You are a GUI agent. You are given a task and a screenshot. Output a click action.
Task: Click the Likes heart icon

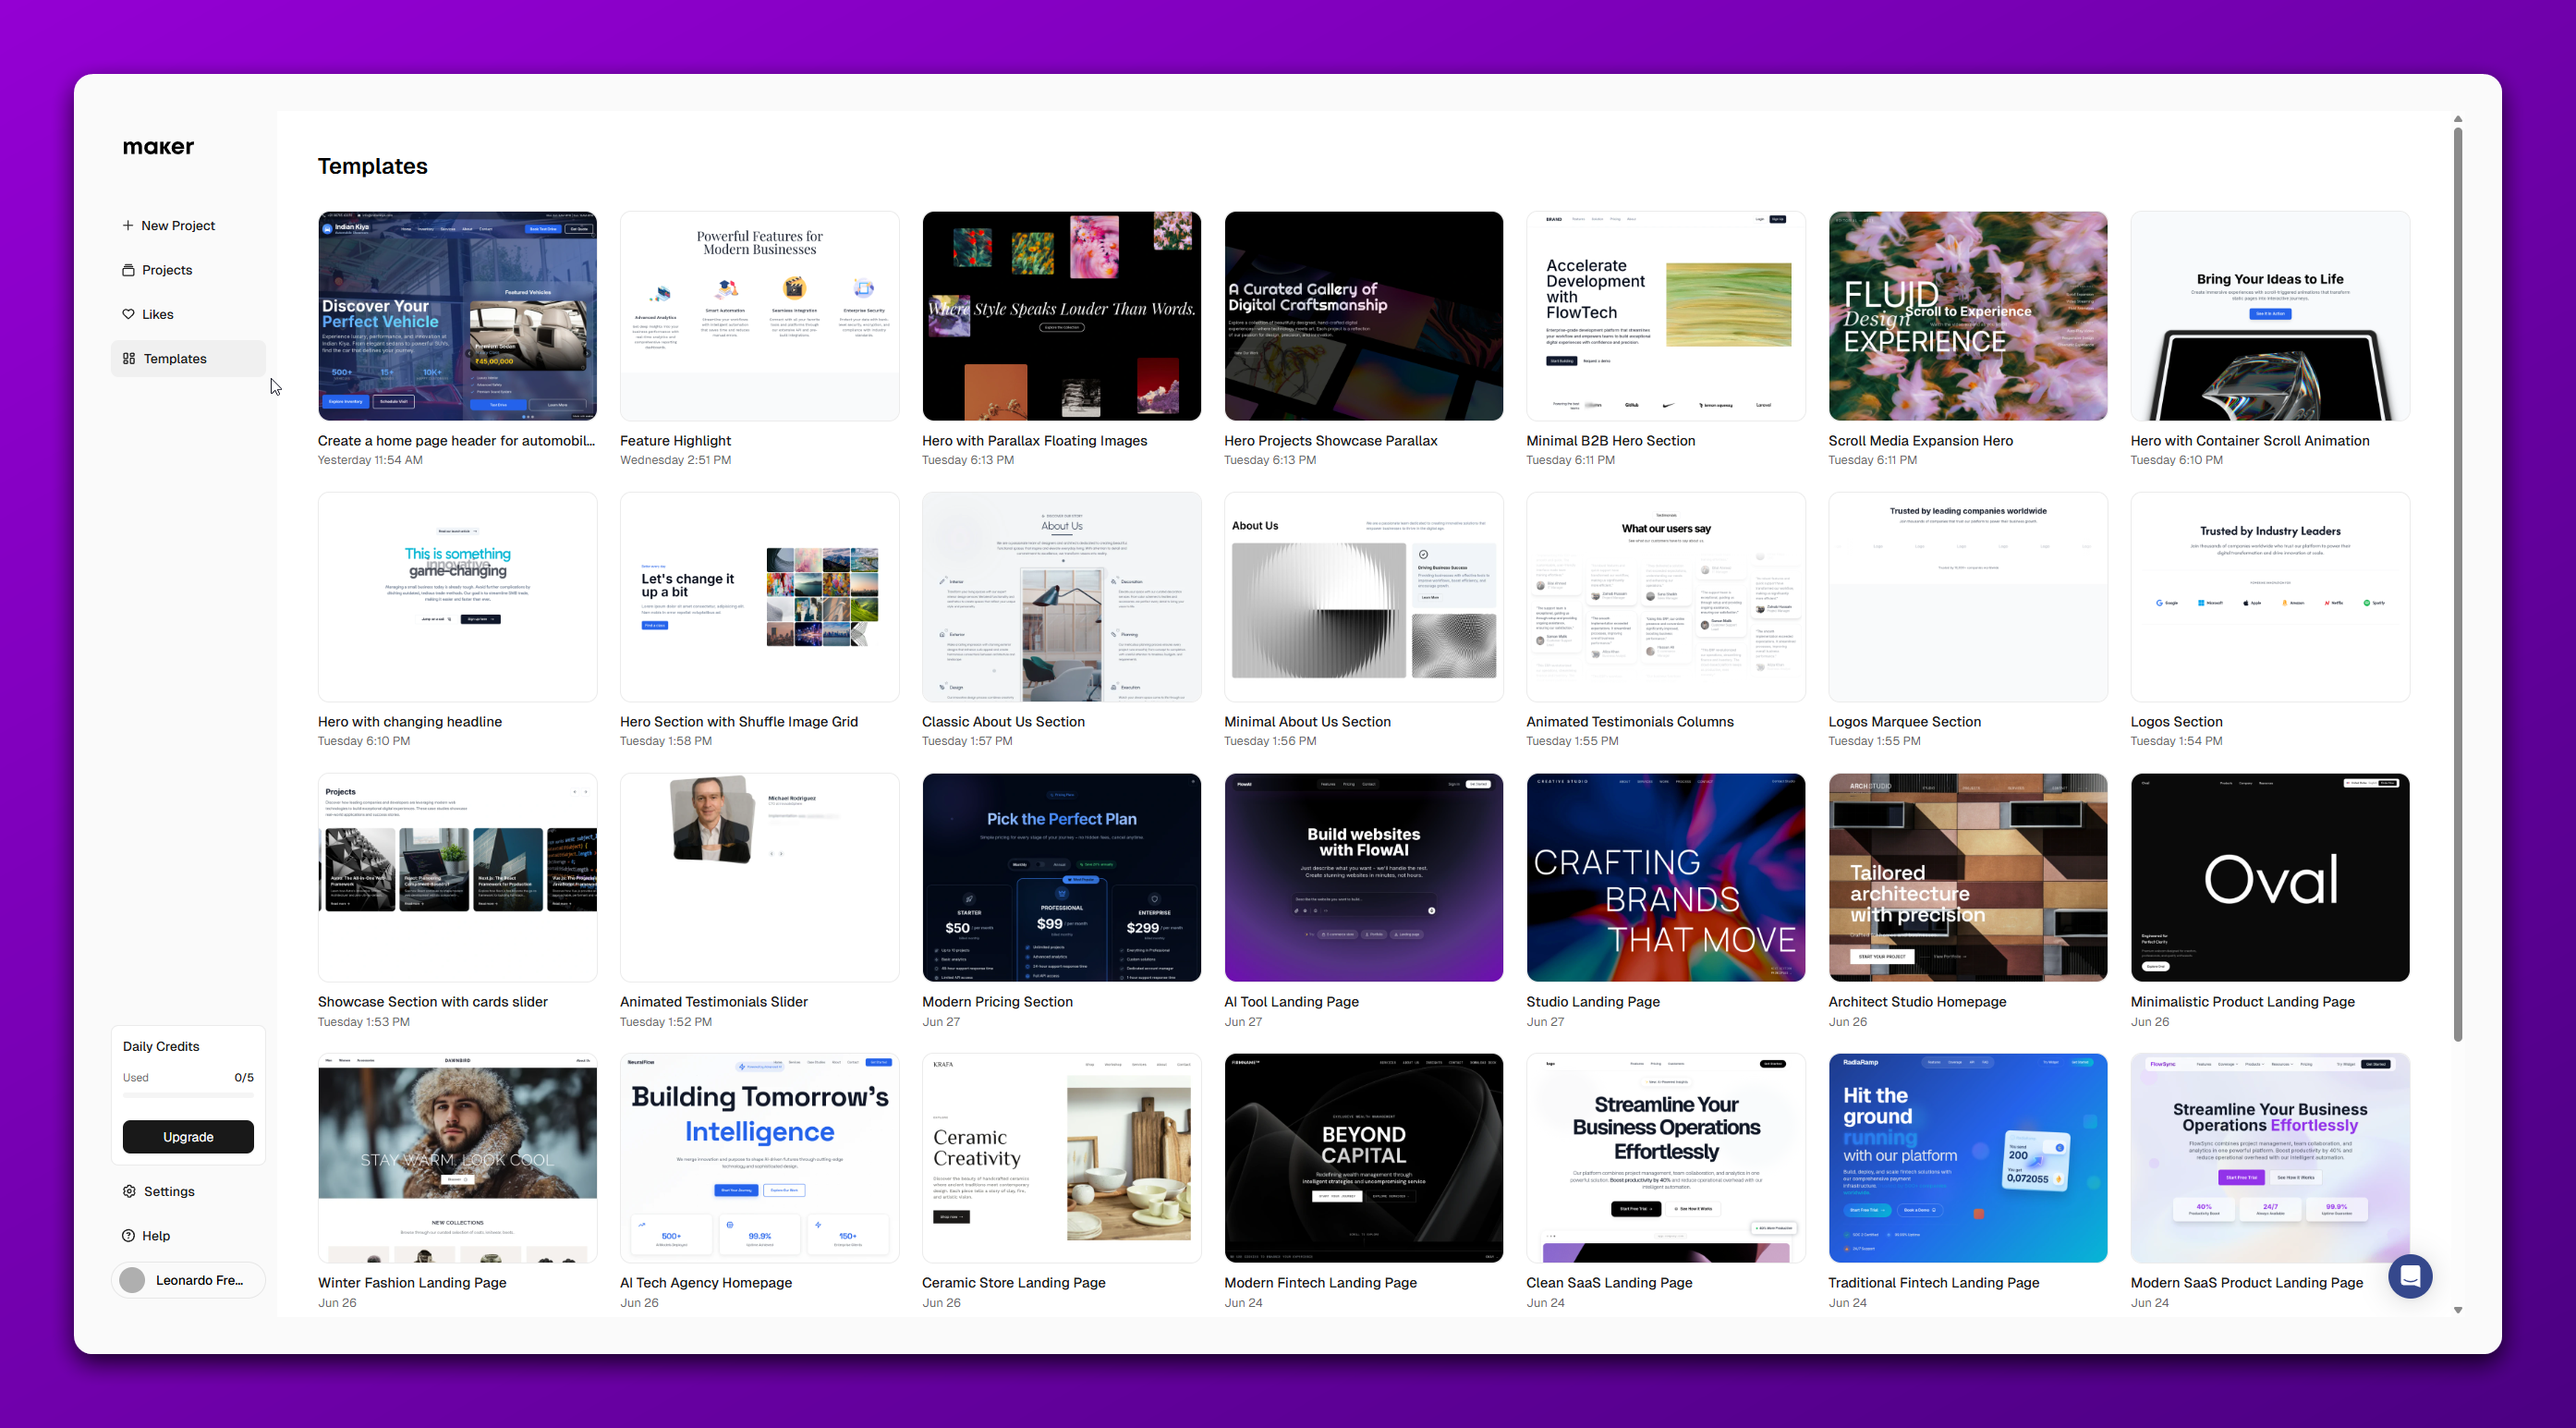pos(128,314)
